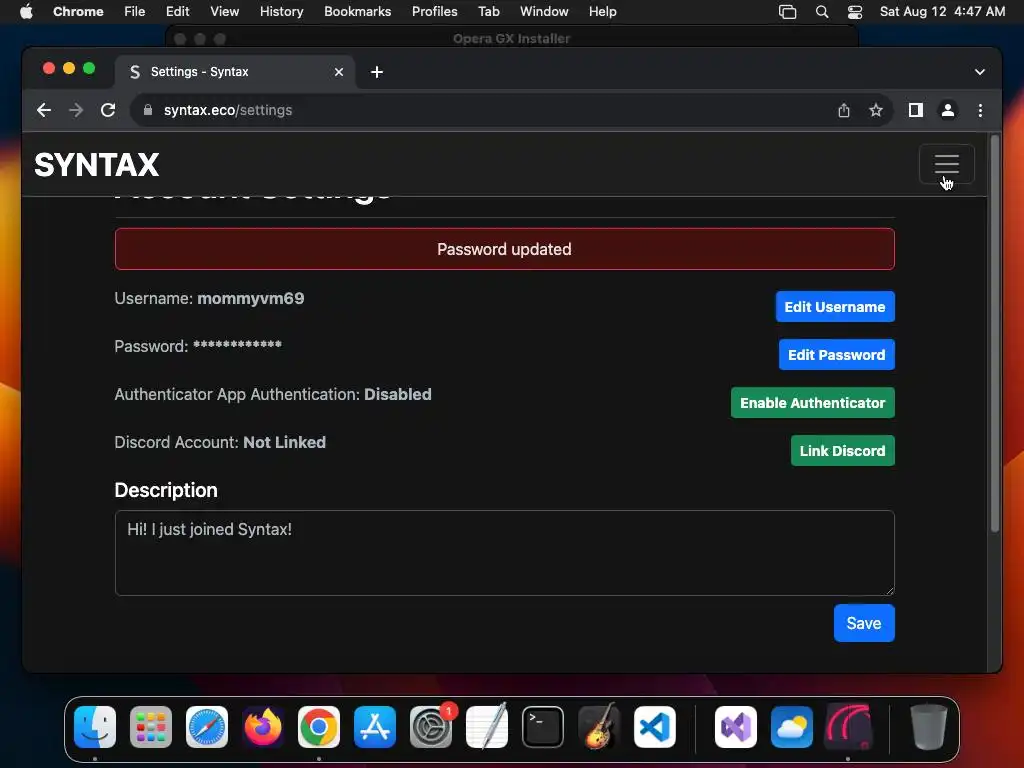This screenshot has height=768, width=1024.
Task: Open the weather cloud app in Dock
Action: tap(792, 727)
